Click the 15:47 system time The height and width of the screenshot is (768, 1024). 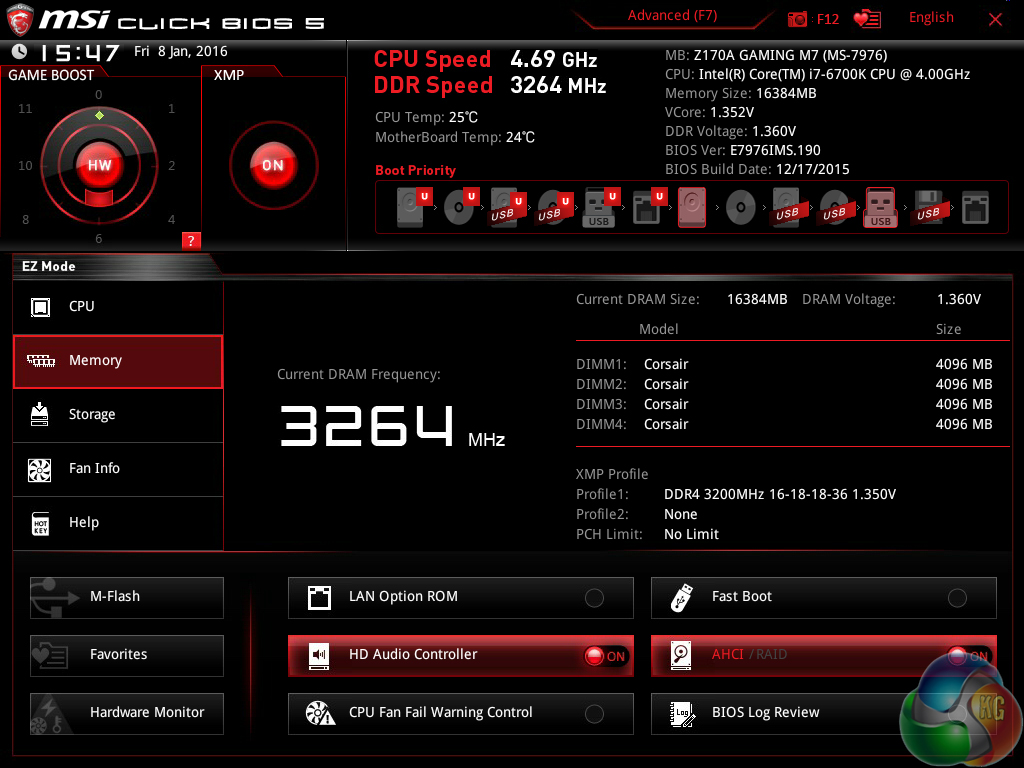pos(80,52)
